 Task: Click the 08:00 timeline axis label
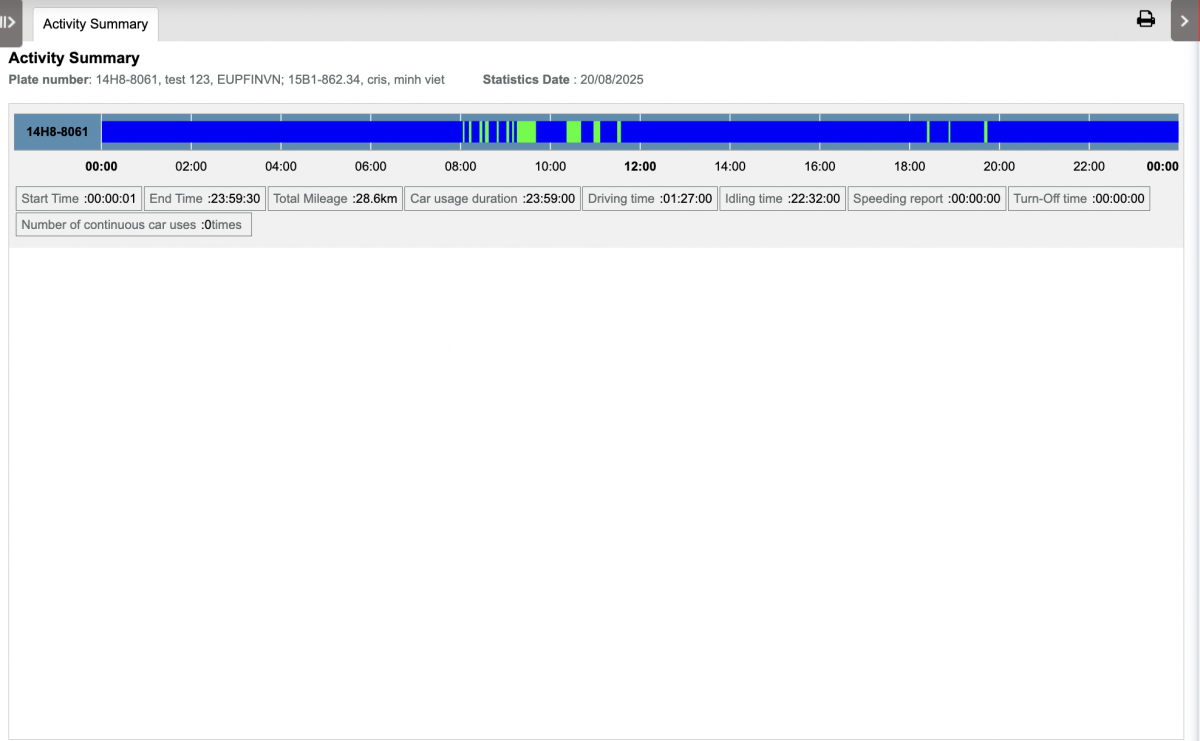pos(460,167)
